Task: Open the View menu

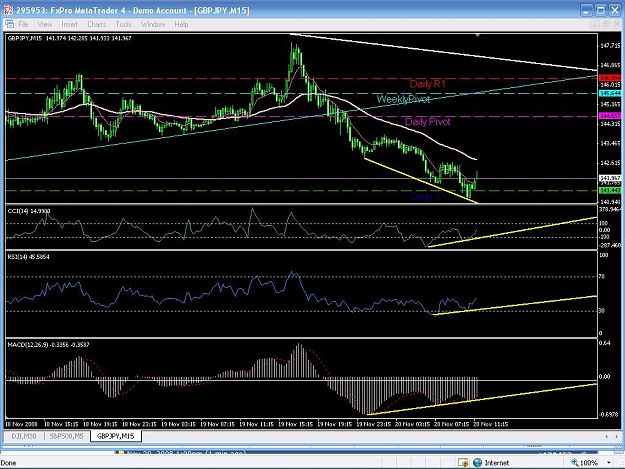Action: 45,24
